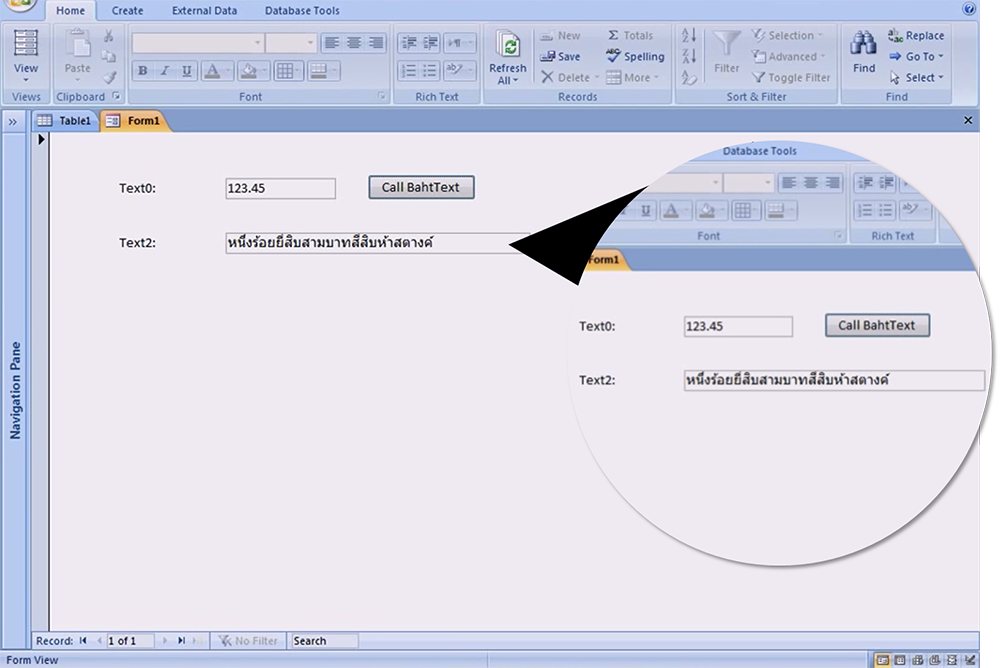Click the Find binoculars icon
The image size is (1000, 668).
863,45
